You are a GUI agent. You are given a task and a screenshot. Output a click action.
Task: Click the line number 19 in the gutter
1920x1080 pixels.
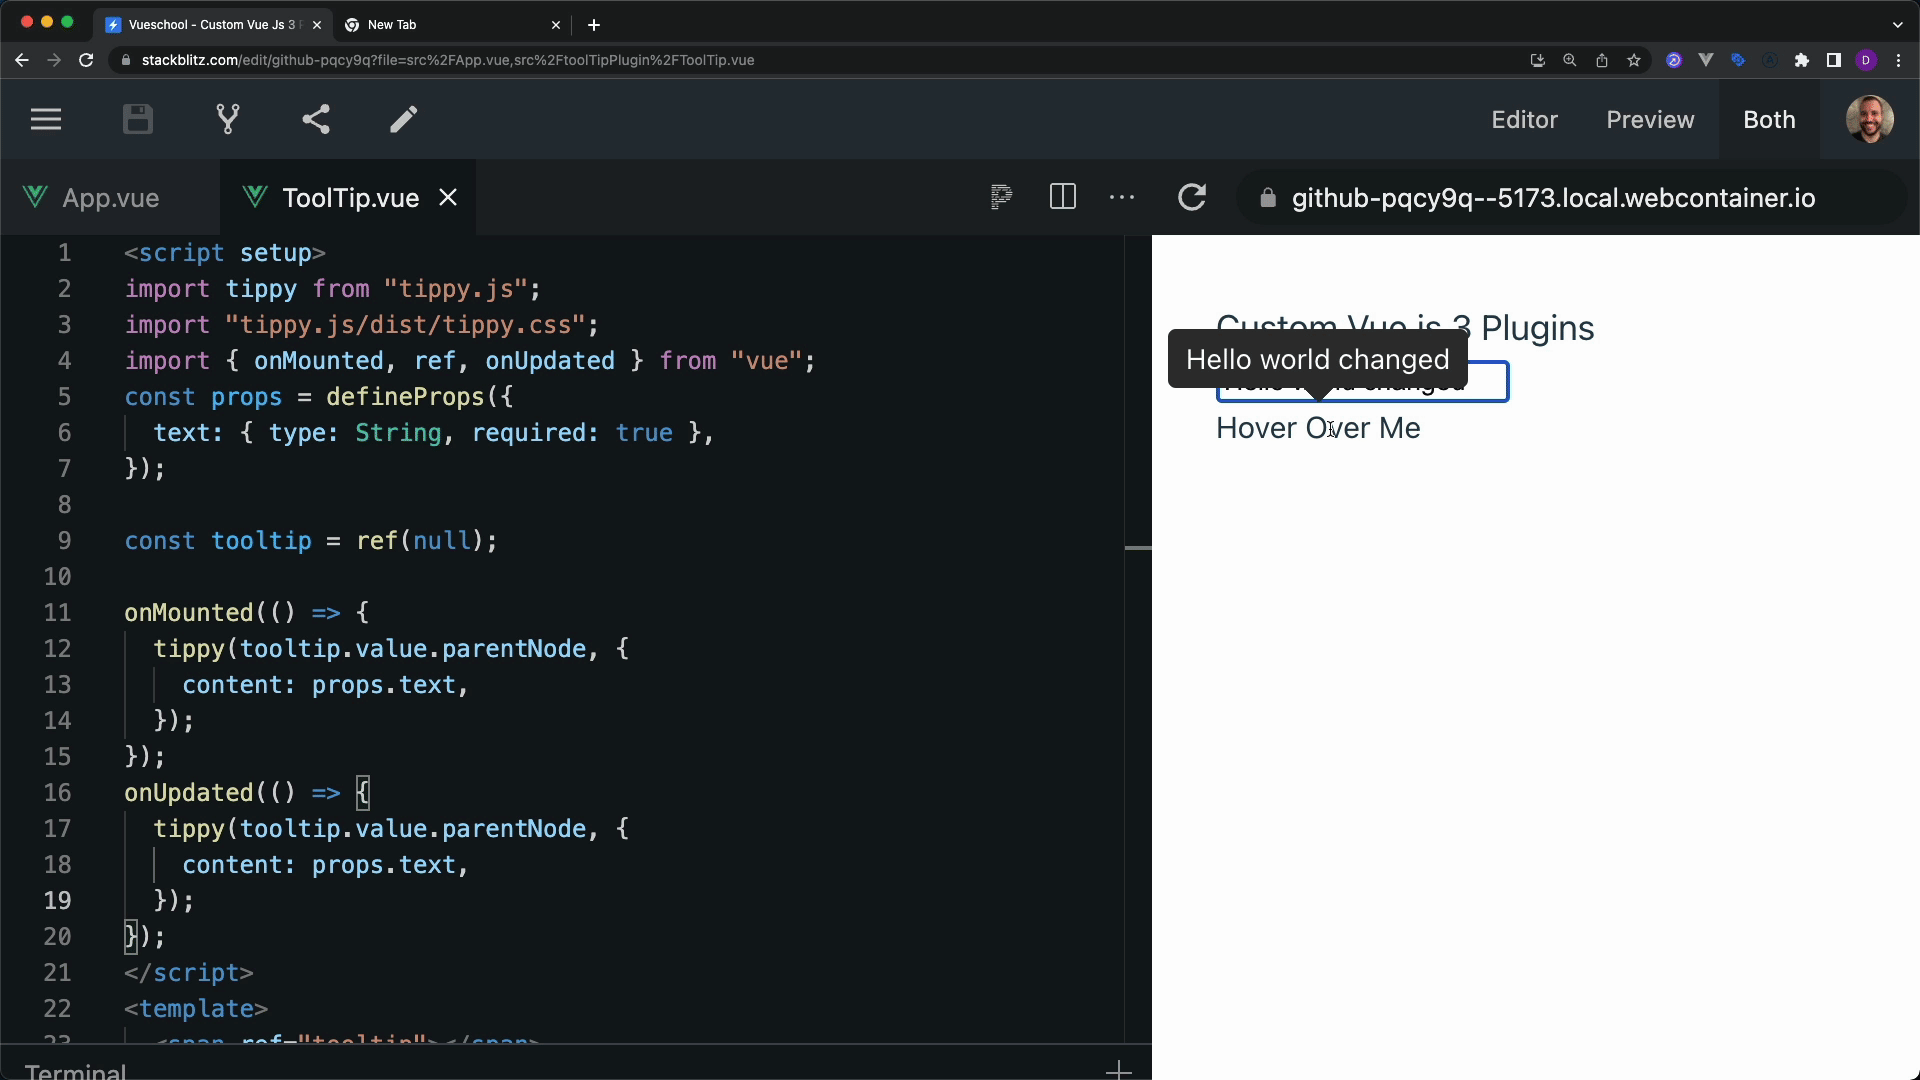click(58, 901)
